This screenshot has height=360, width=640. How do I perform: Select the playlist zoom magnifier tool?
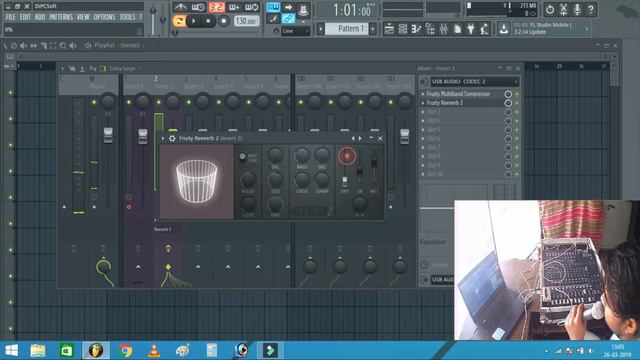[63, 46]
